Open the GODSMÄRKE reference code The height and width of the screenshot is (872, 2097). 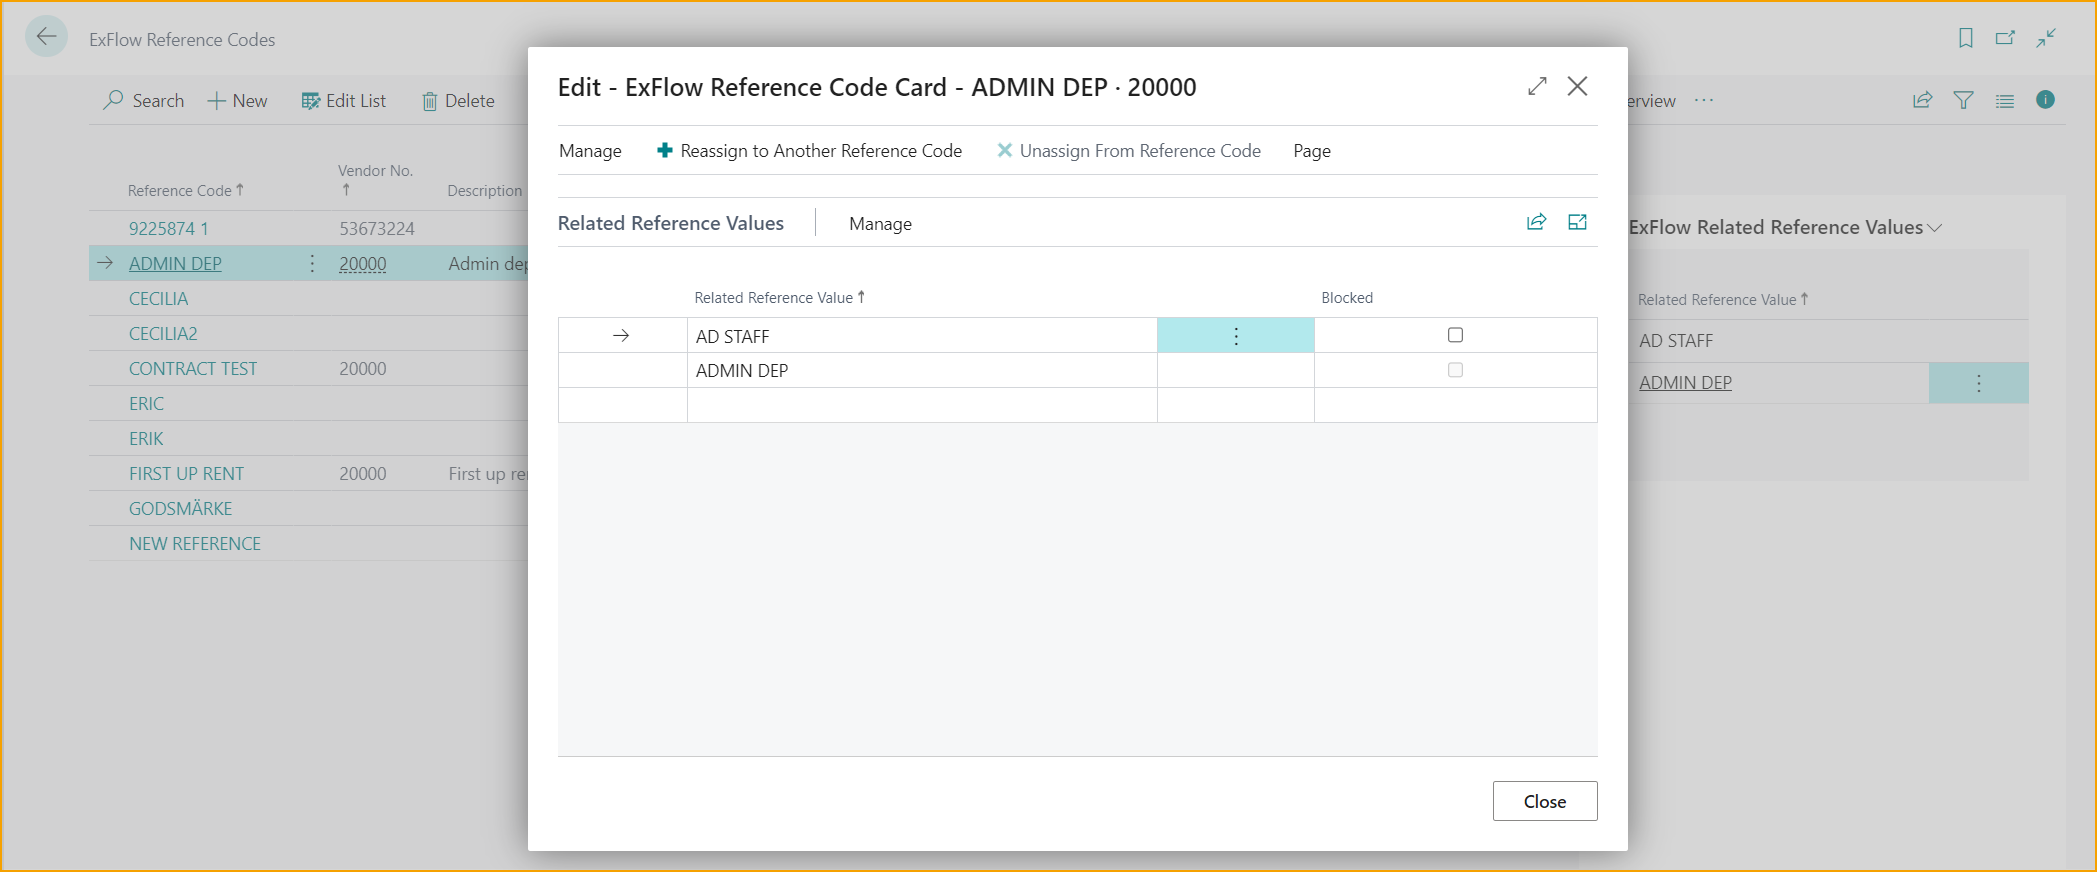[x=180, y=509]
